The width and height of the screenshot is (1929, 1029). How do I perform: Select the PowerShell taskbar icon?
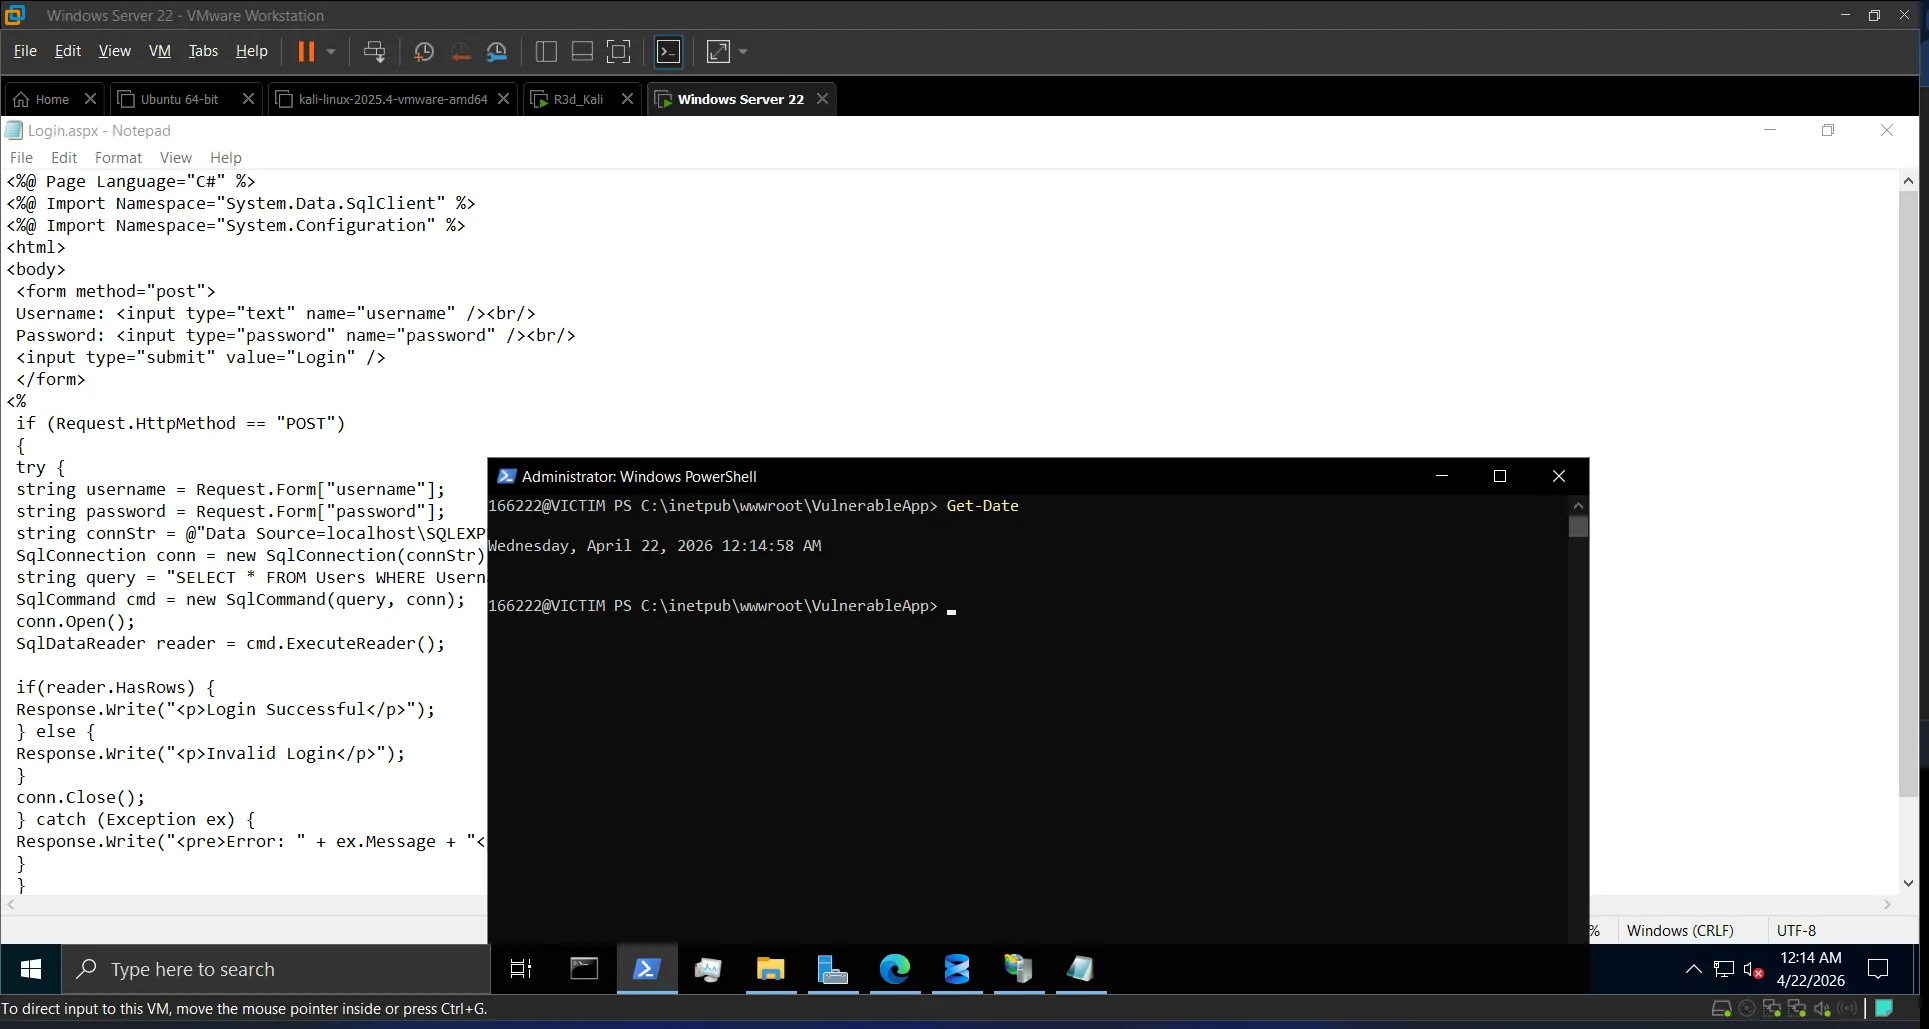pyautogui.click(x=647, y=969)
